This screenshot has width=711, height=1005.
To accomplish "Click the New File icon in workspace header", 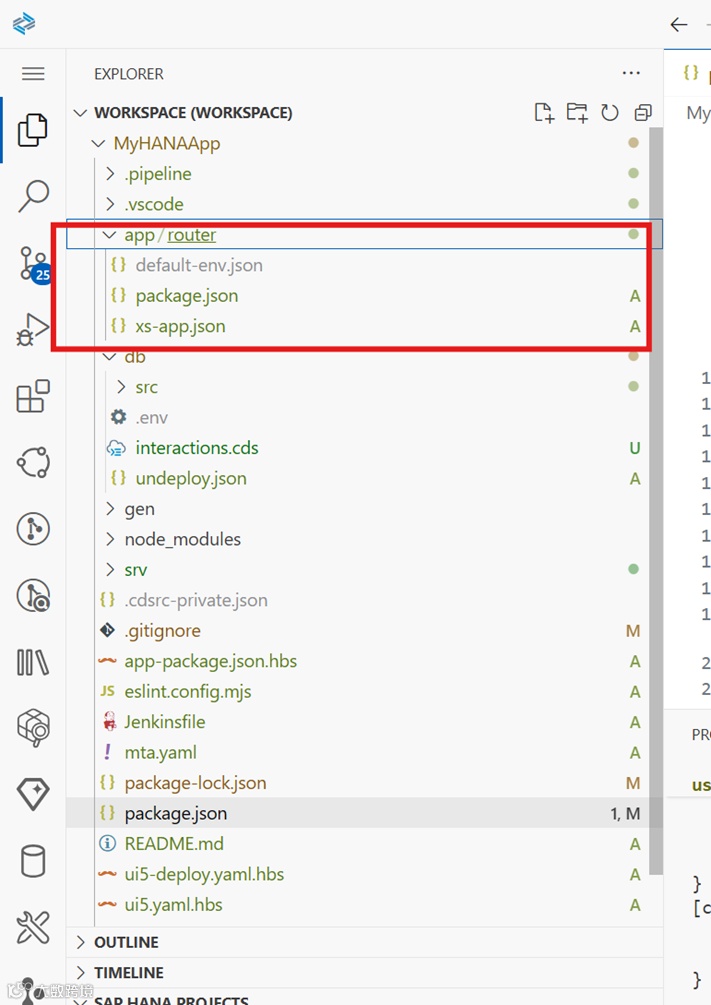I will [544, 113].
